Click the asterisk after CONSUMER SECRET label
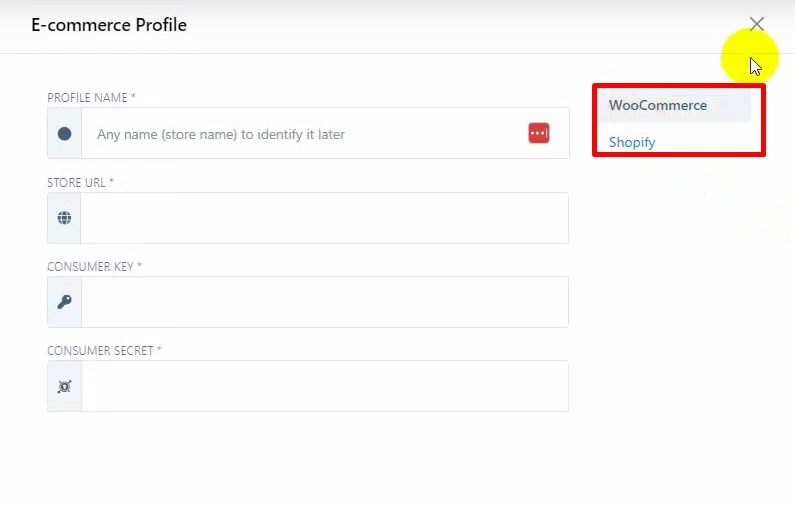The image size is (795, 506). tap(159, 351)
